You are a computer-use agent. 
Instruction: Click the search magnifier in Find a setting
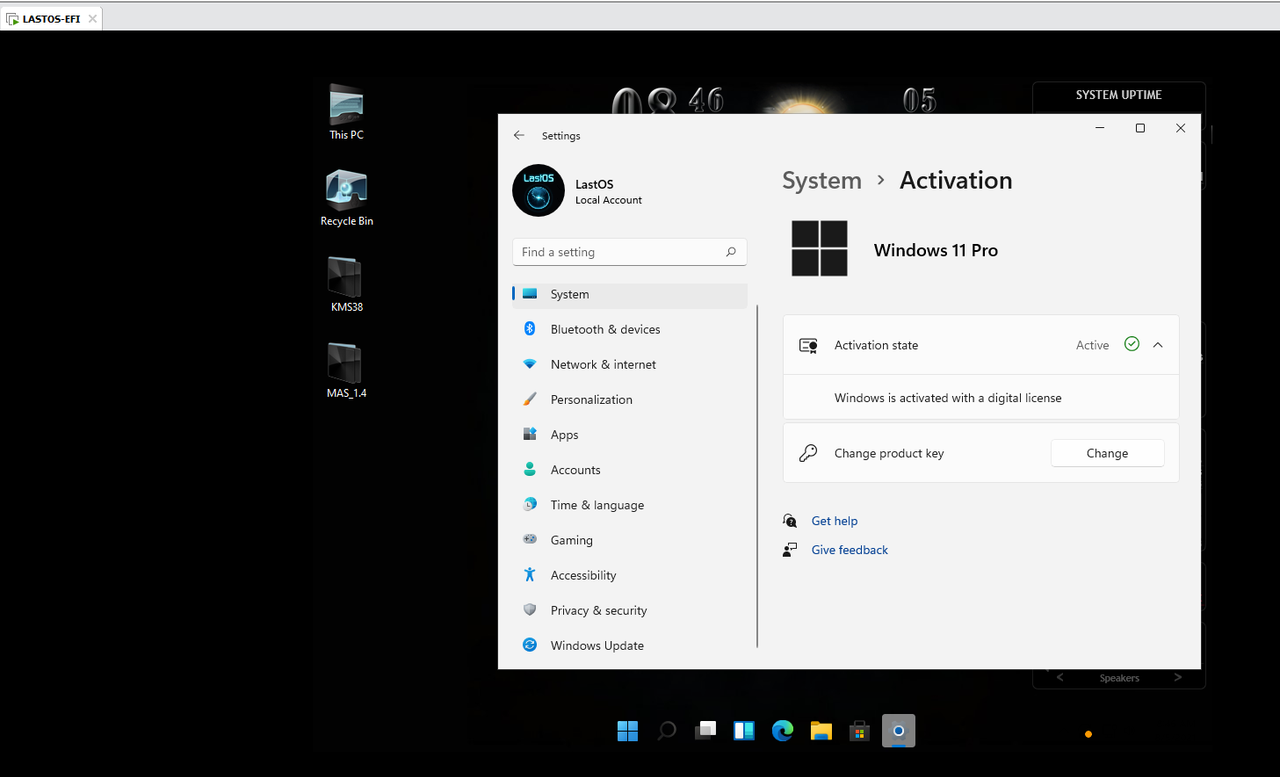(x=731, y=252)
